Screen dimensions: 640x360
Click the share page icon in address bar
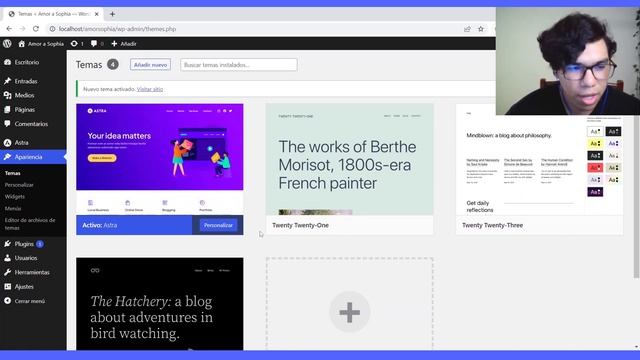click(467, 29)
